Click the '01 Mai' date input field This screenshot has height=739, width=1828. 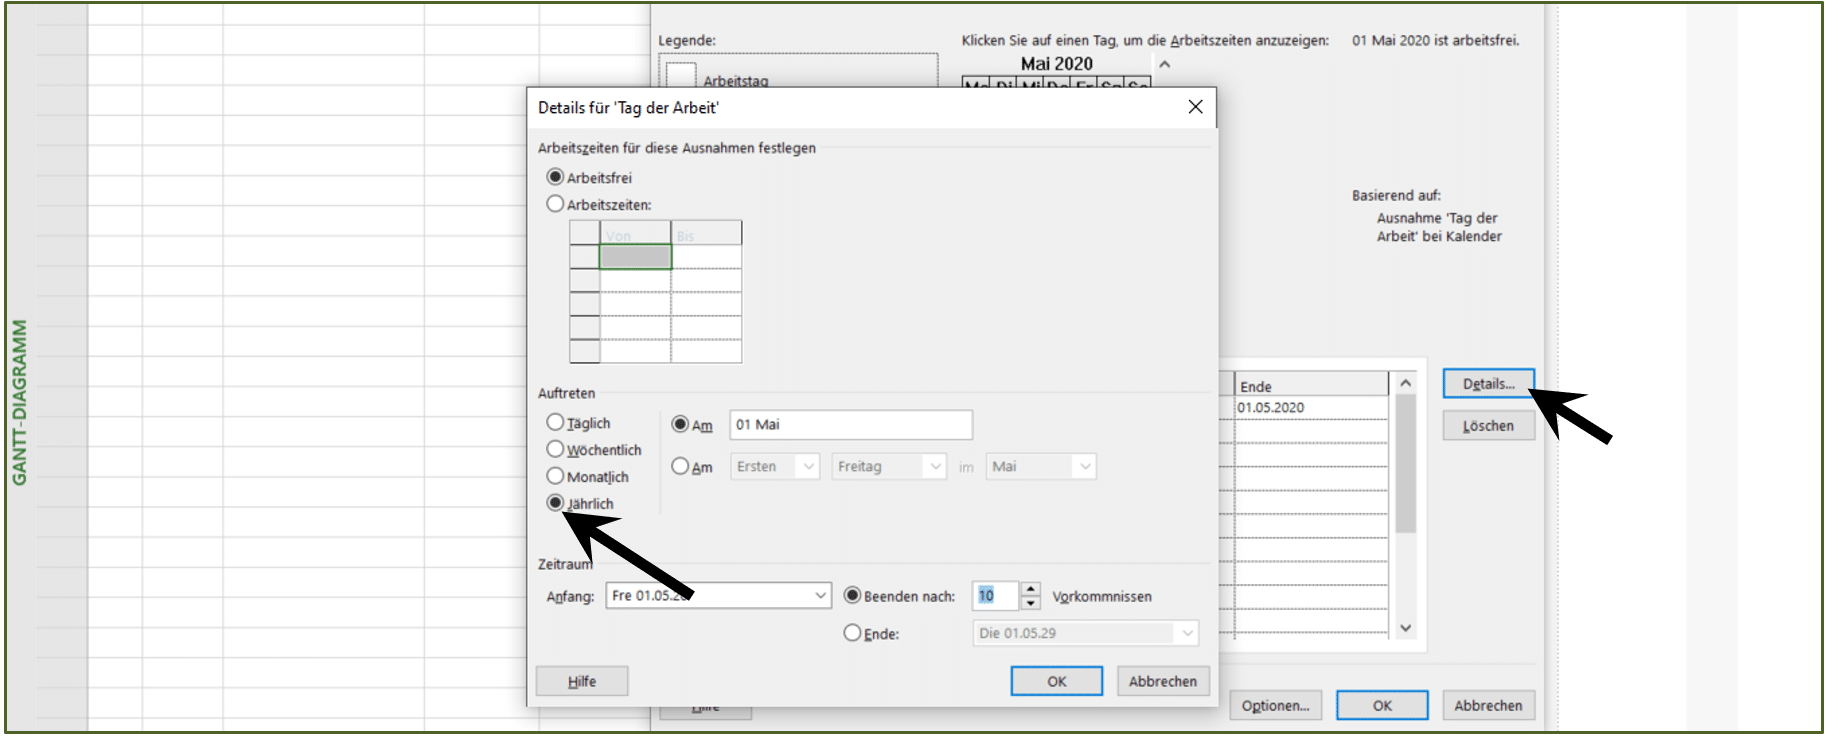click(x=851, y=425)
